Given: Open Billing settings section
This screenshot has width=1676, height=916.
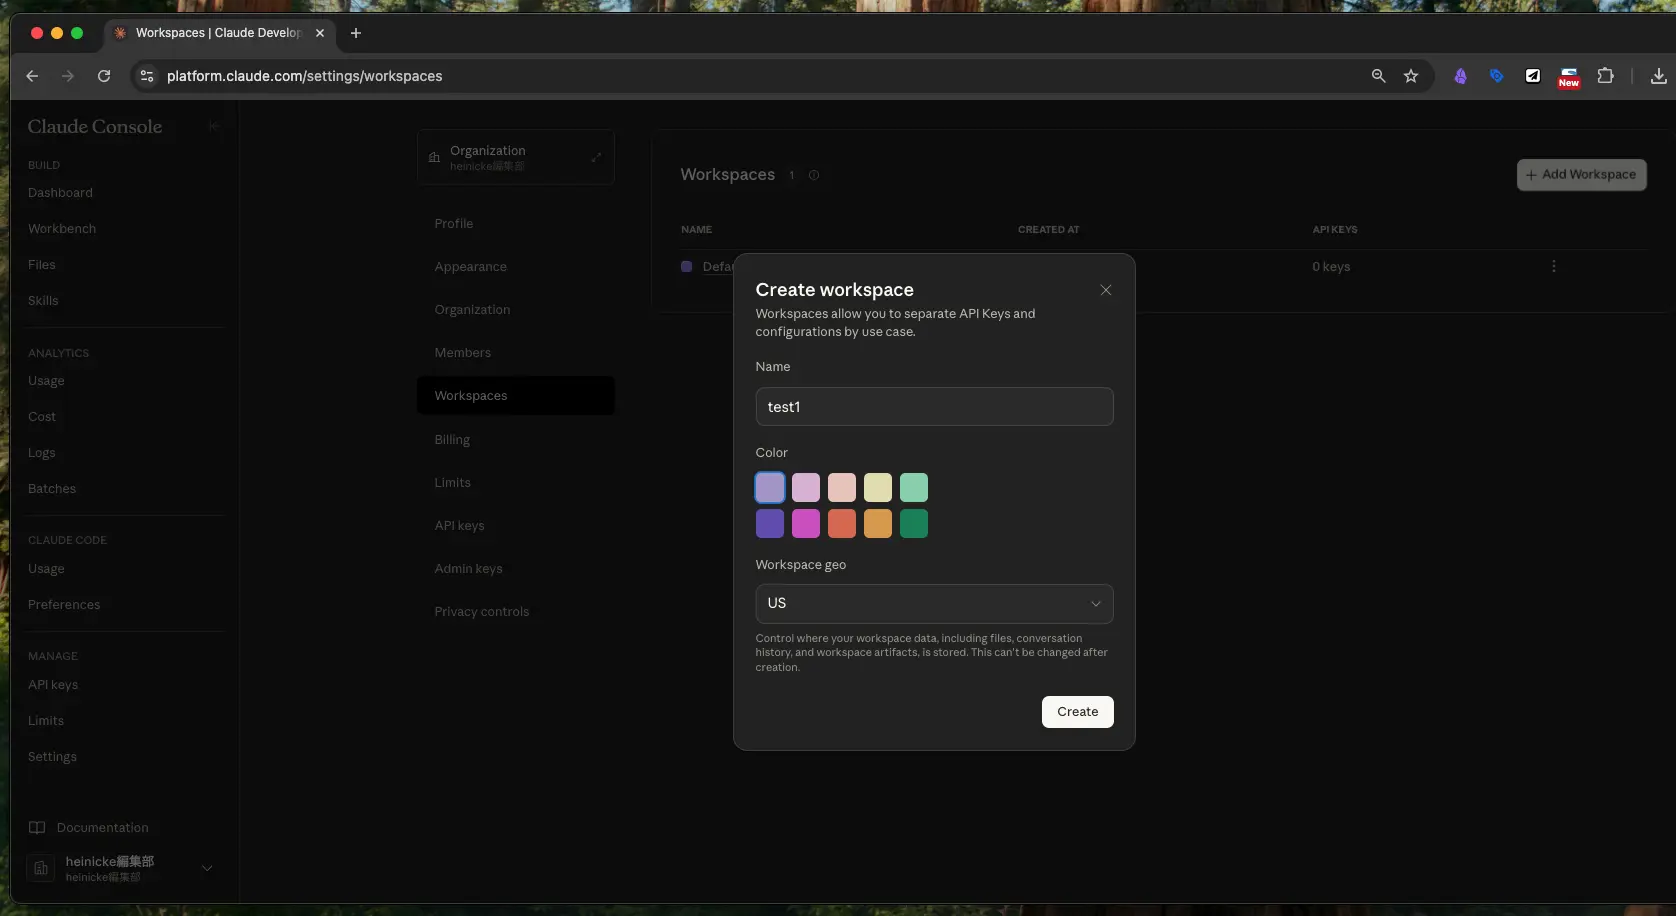Looking at the screenshot, I should (x=452, y=440).
